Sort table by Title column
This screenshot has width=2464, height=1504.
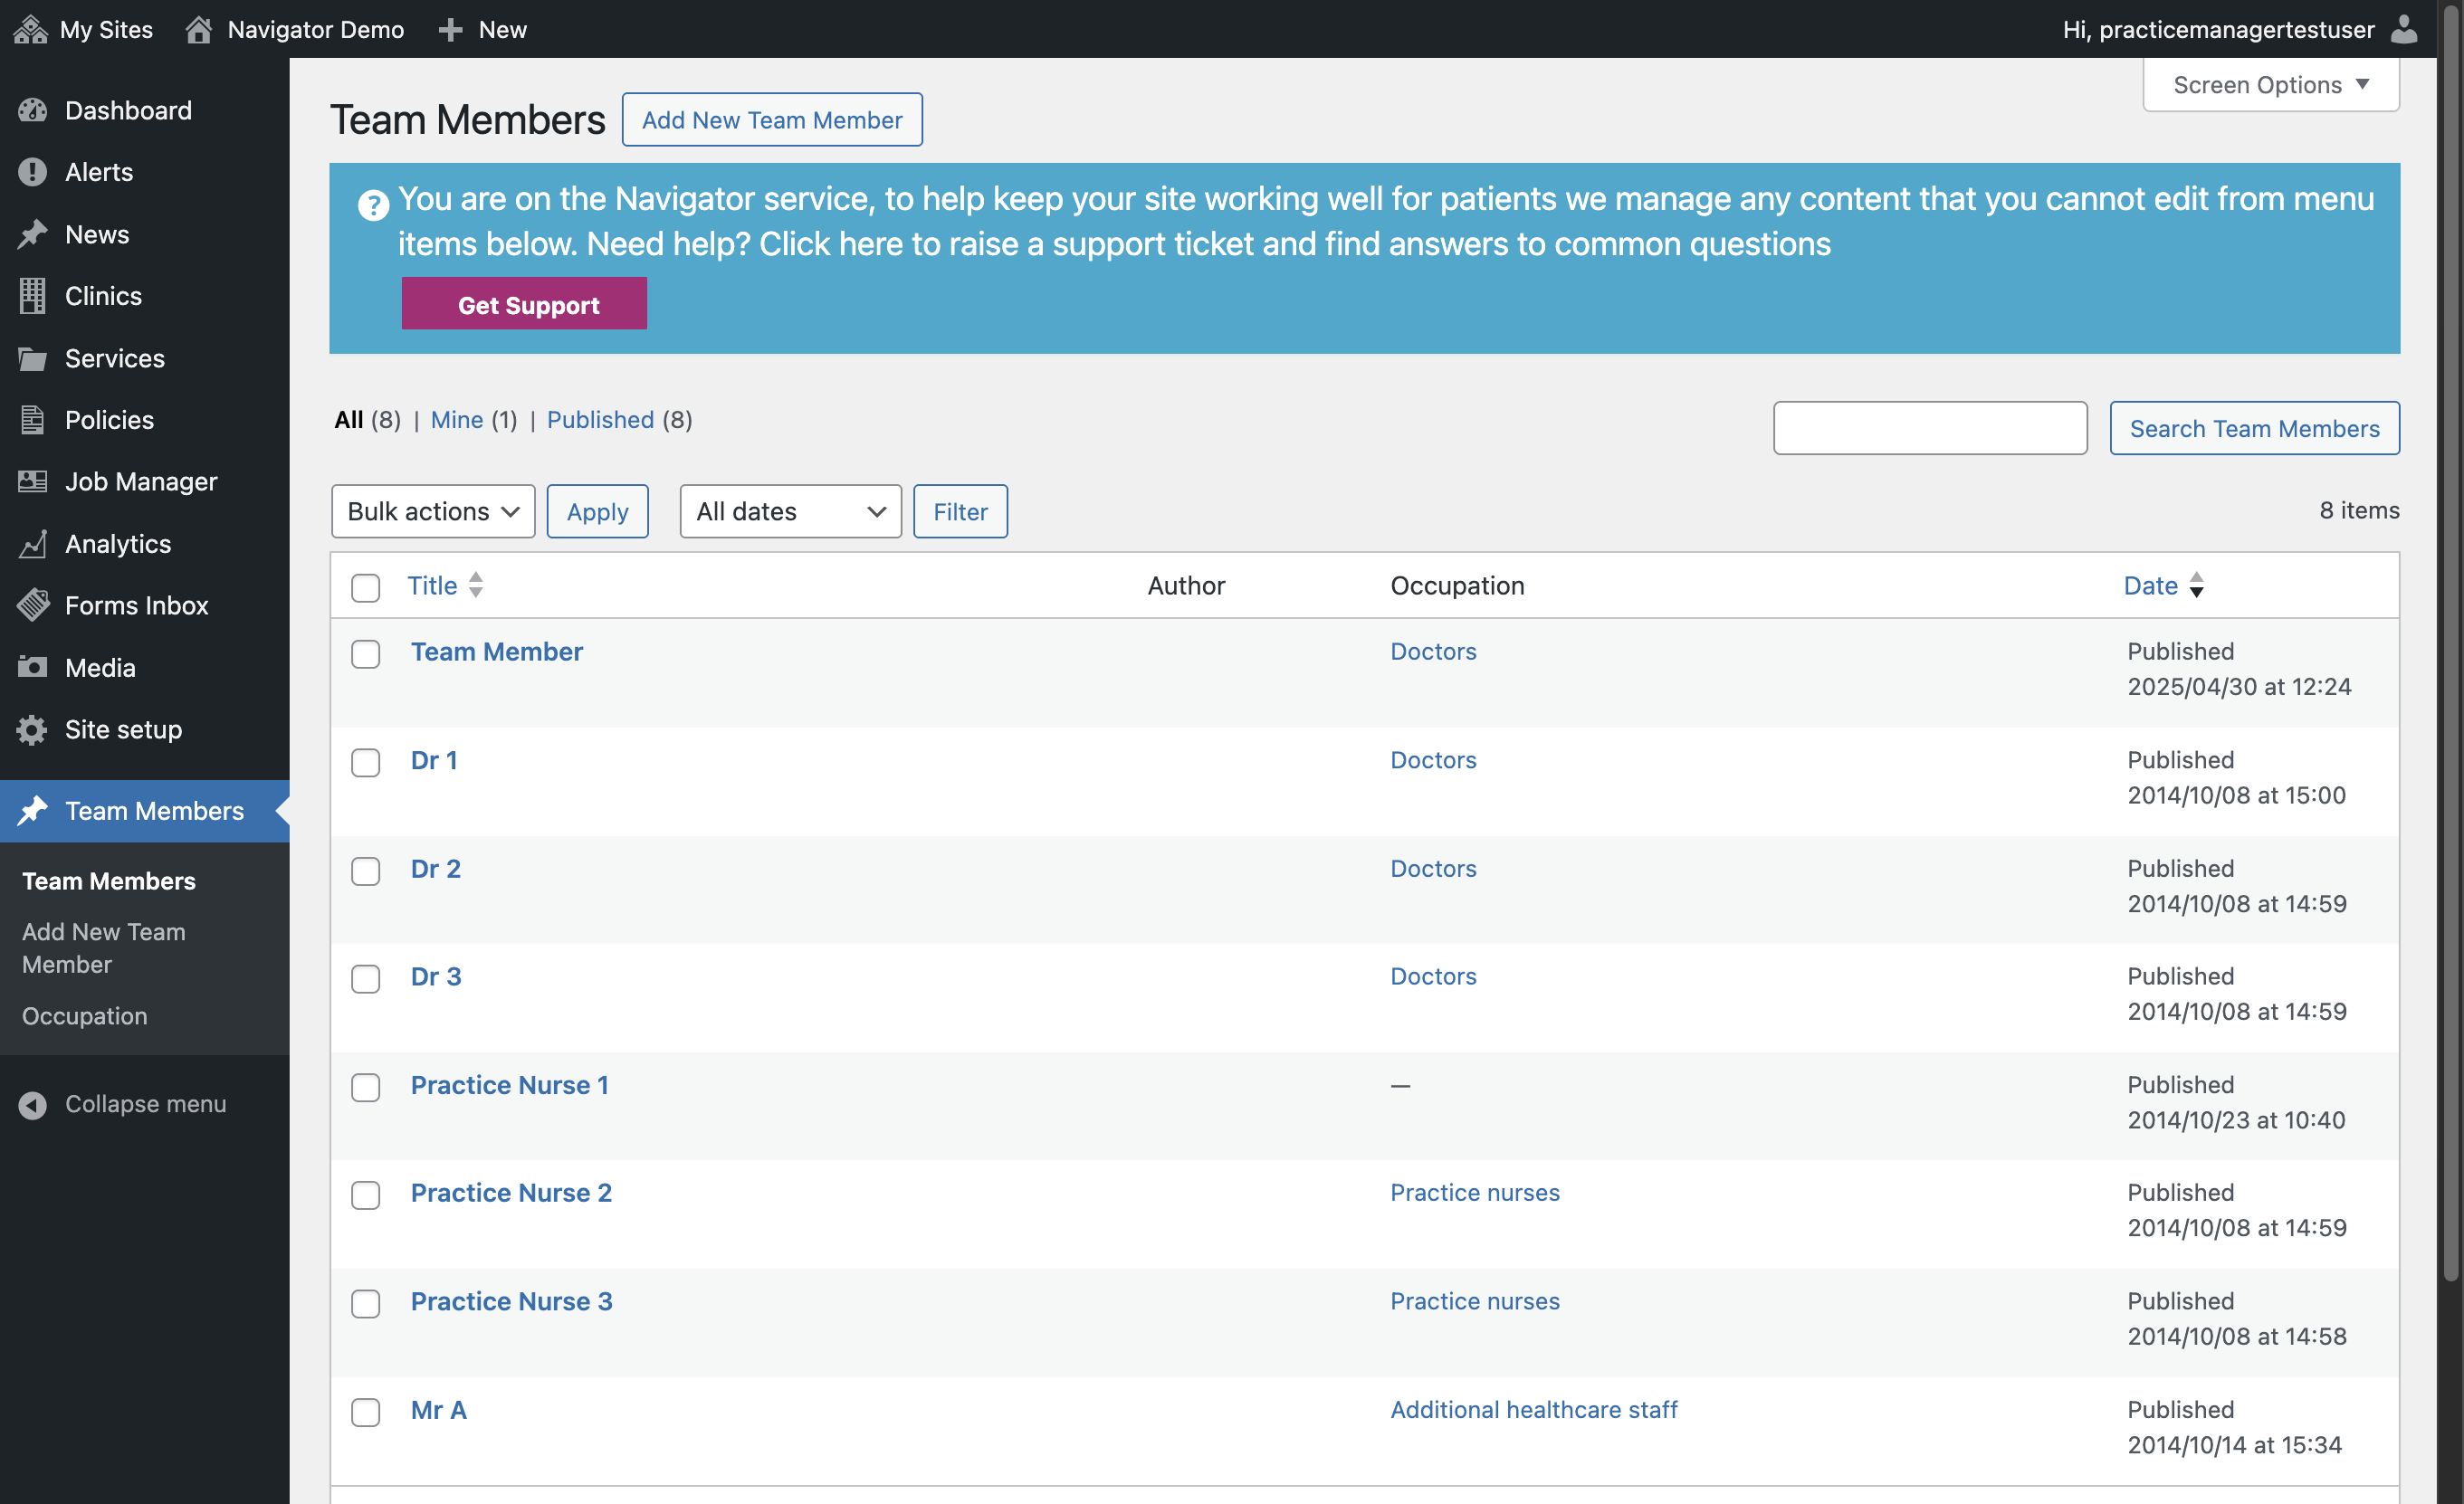445,585
